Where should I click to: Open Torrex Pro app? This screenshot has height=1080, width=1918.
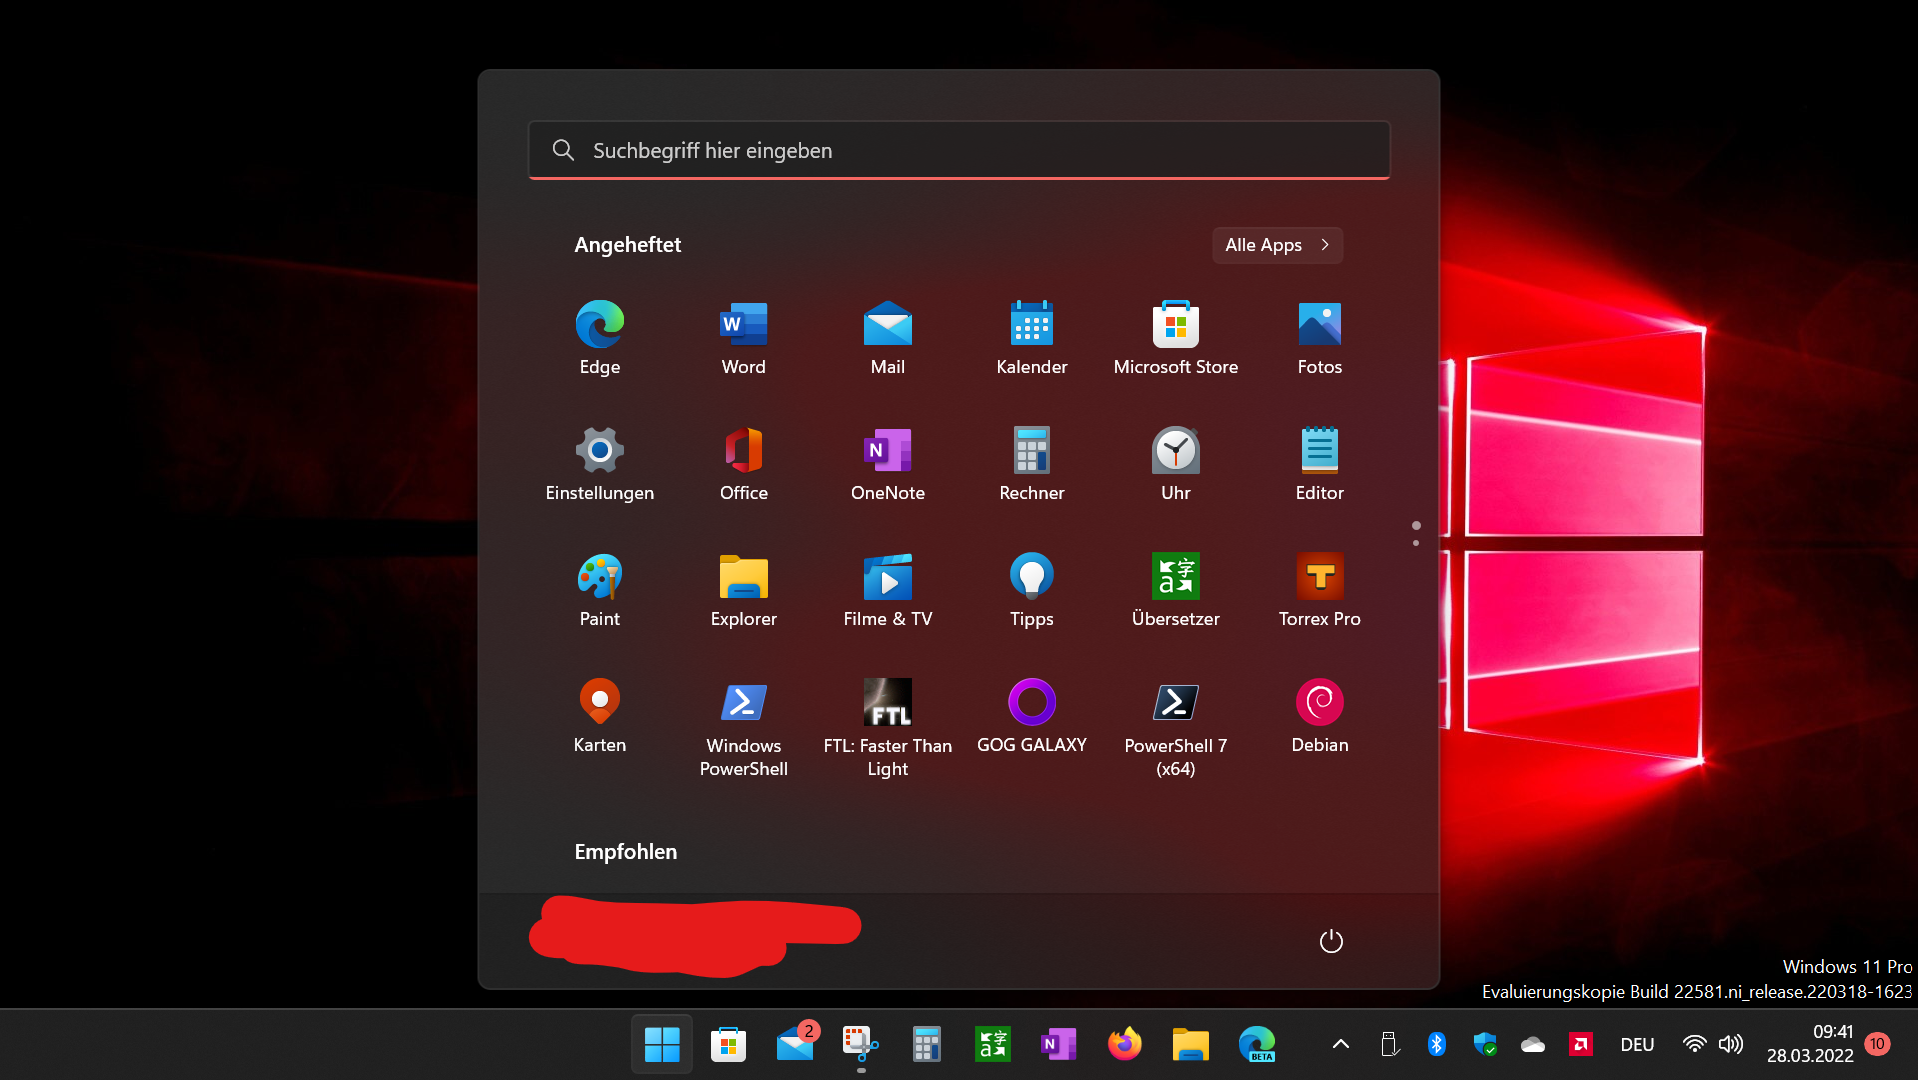pyautogui.click(x=1320, y=590)
